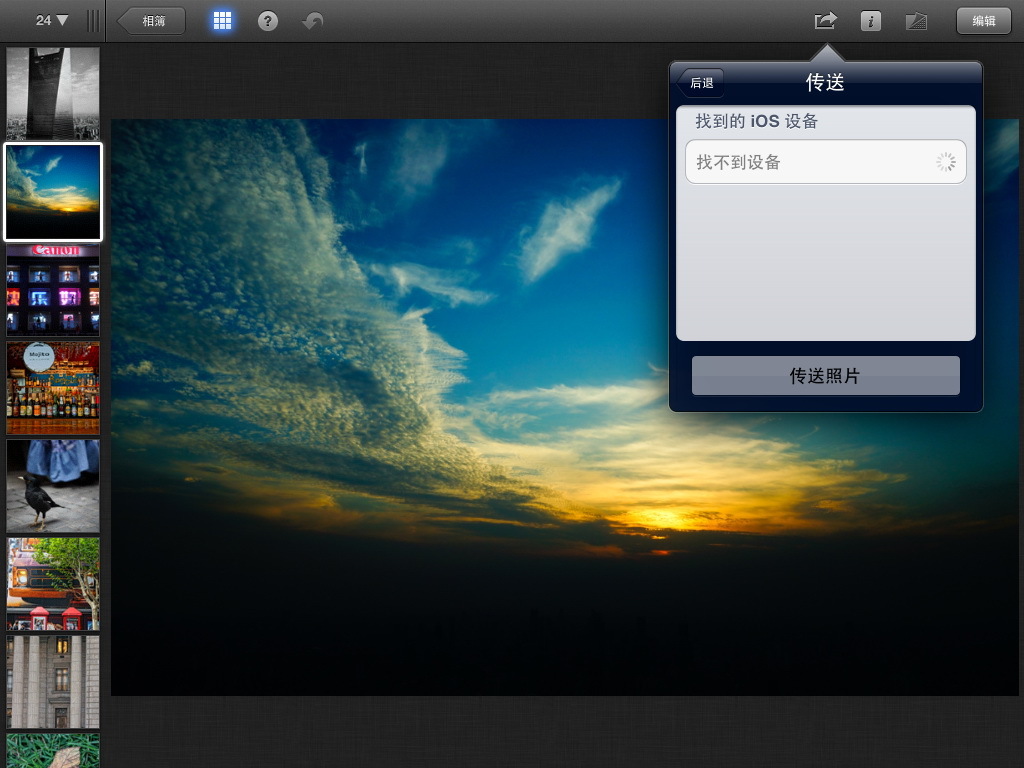Viewport: 1024px width, 768px height.
Task: Click the page-flip compare icon near Edit
Action: point(915,18)
